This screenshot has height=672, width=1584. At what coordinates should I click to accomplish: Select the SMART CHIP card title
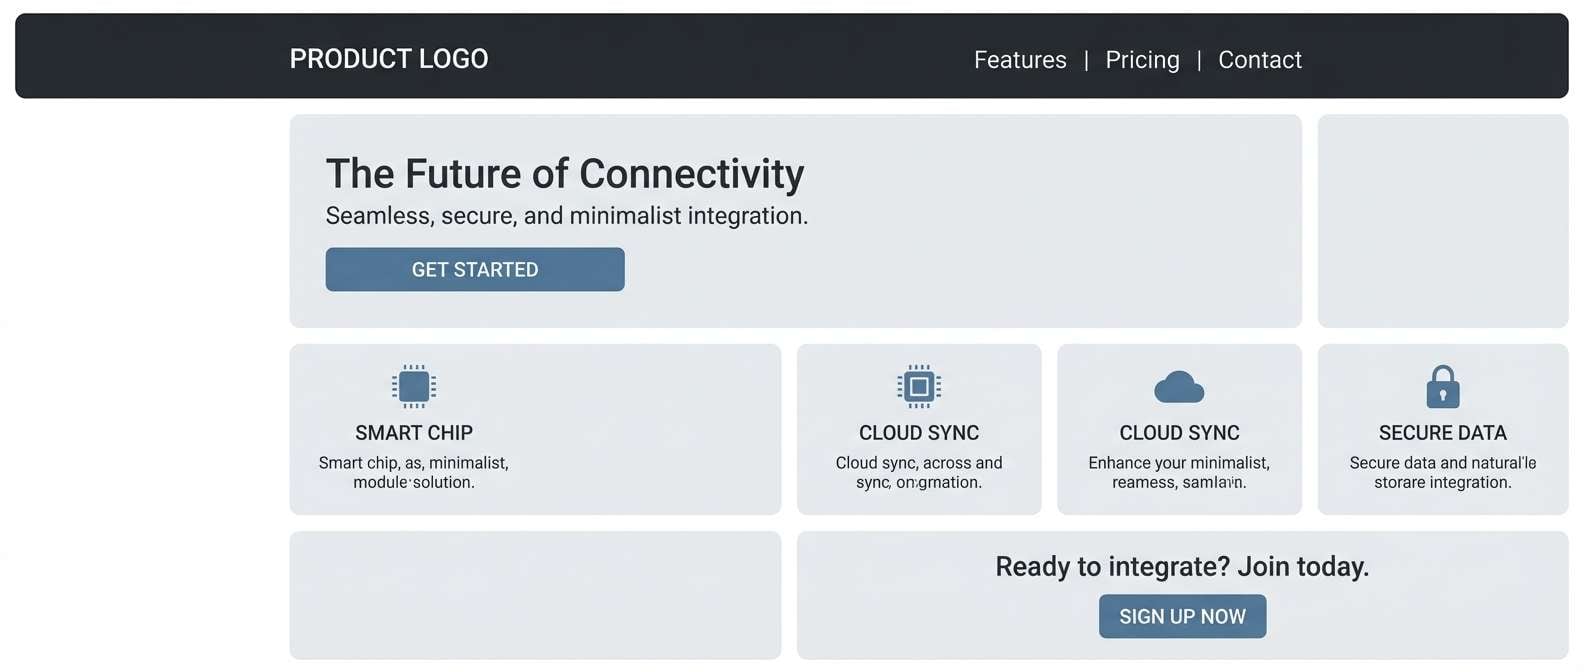(x=414, y=433)
